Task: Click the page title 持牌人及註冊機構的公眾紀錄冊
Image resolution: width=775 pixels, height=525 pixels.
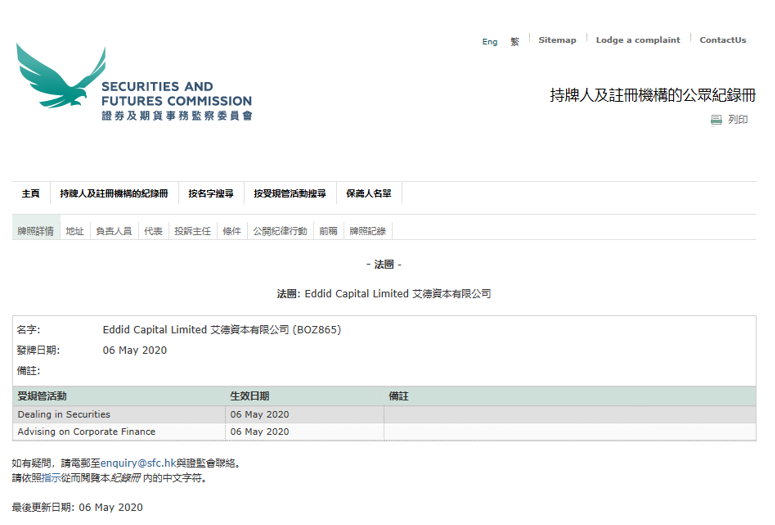Action: click(x=652, y=95)
